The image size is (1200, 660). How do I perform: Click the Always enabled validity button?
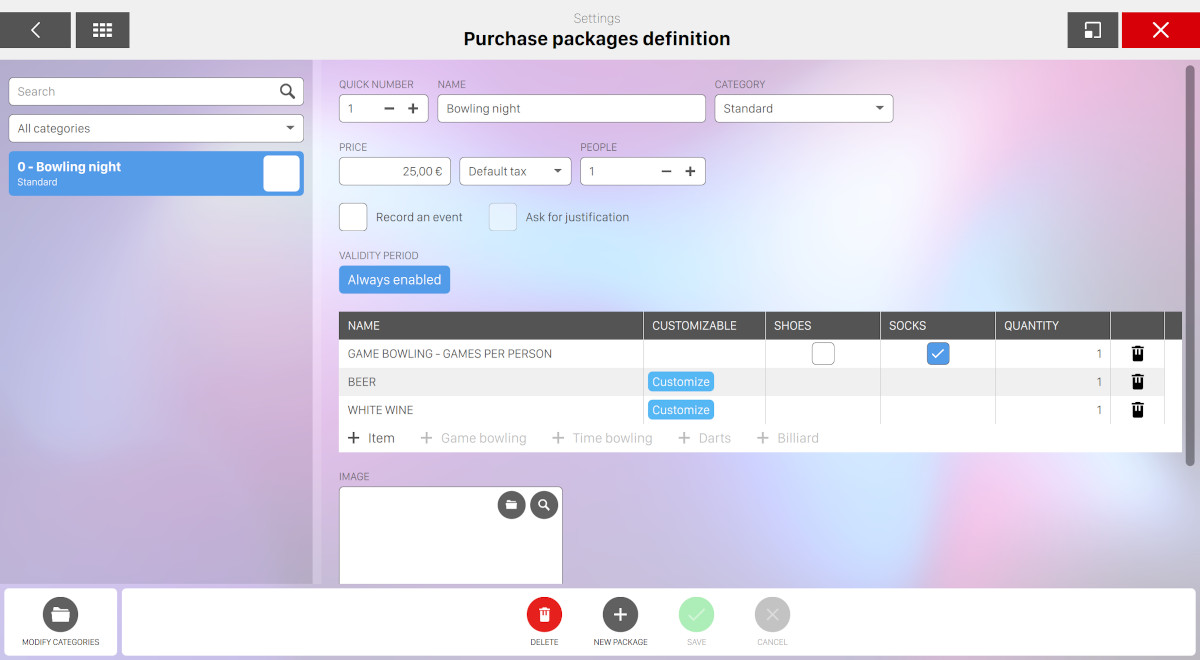coord(394,280)
